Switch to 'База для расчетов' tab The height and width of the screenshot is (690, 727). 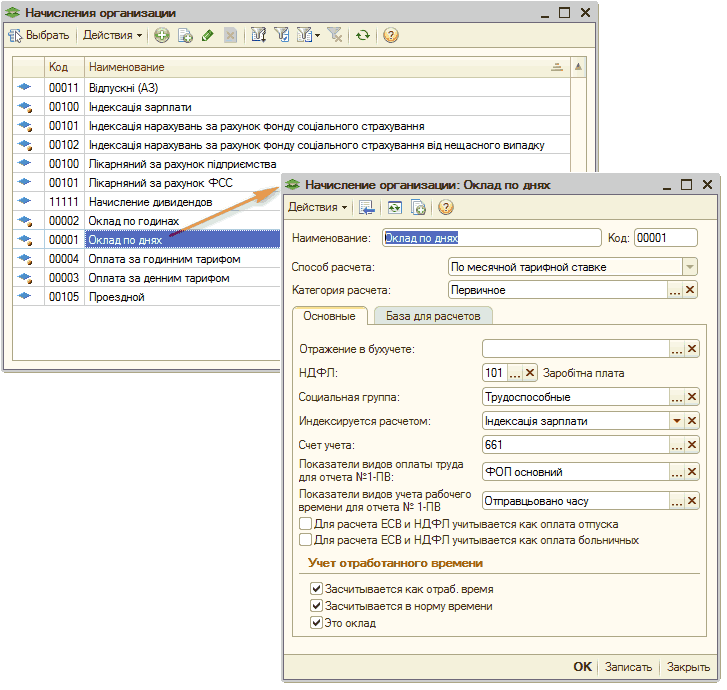pyautogui.click(x=432, y=316)
